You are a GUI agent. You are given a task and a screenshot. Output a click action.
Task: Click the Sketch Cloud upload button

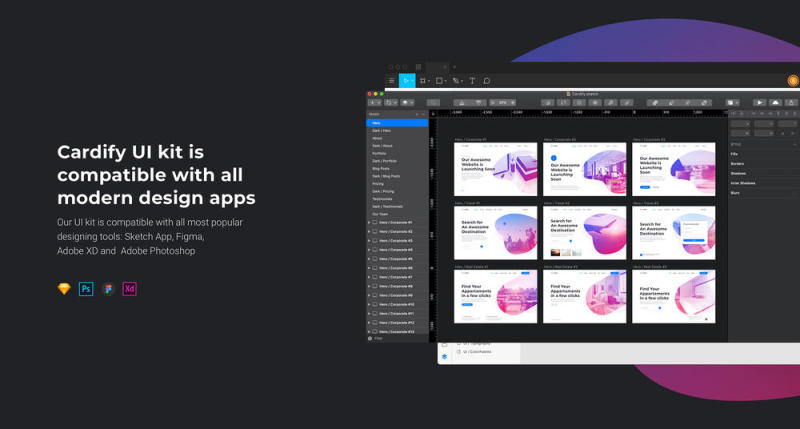(776, 103)
